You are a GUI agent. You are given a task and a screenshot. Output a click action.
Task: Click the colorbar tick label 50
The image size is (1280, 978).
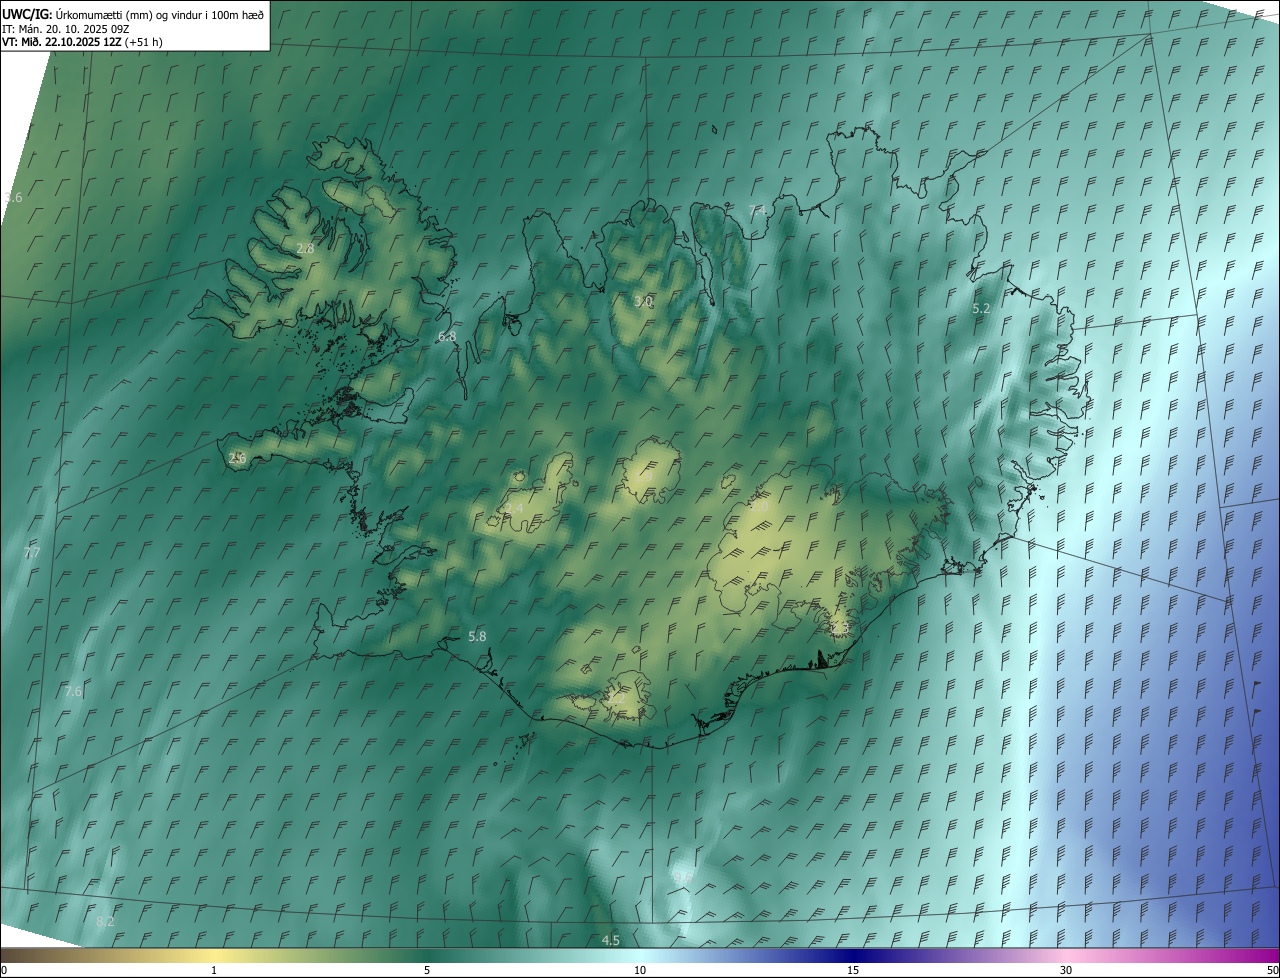(1272, 971)
